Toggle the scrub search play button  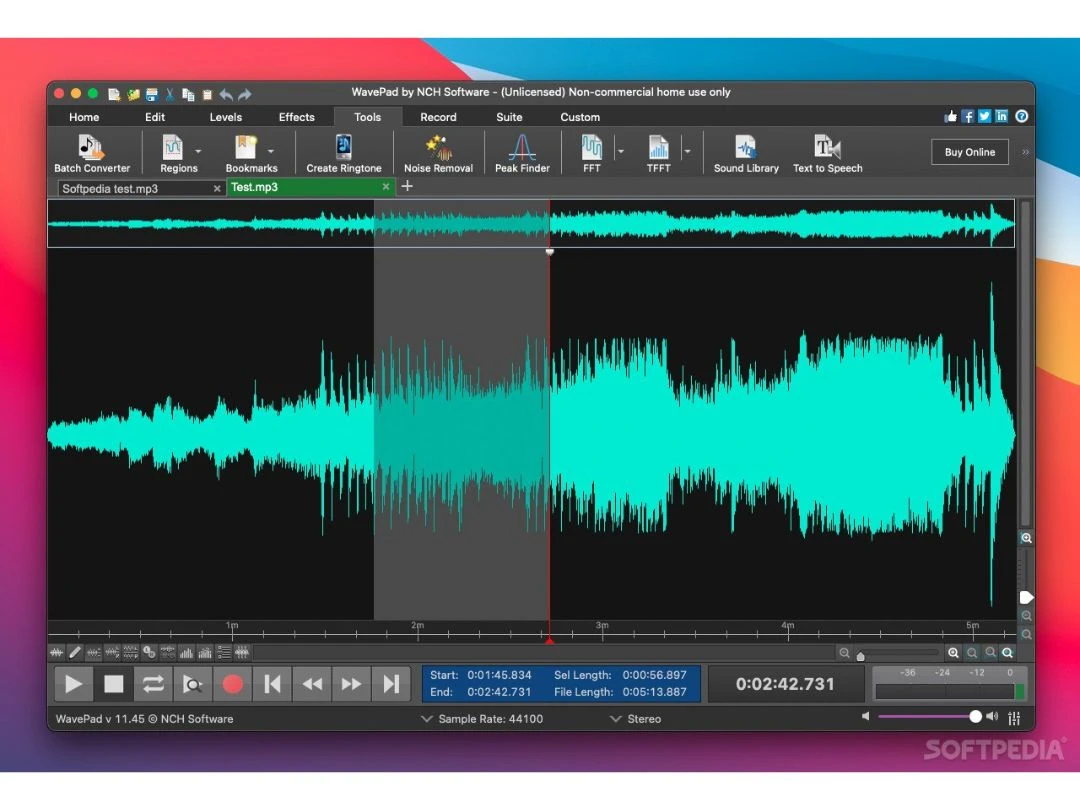click(x=193, y=684)
